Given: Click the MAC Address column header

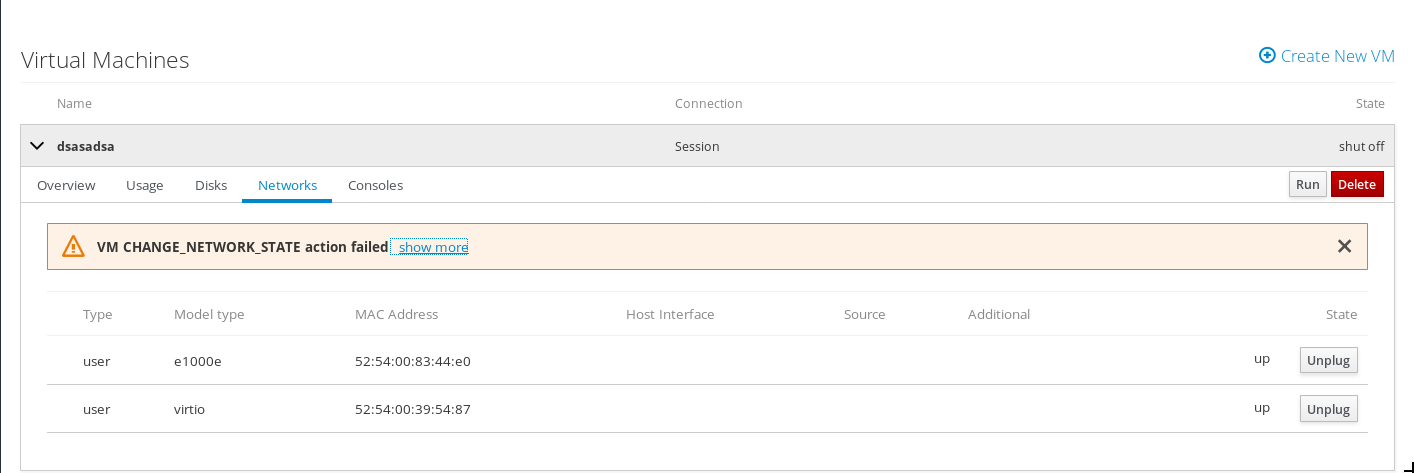Looking at the screenshot, I should coord(396,314).
